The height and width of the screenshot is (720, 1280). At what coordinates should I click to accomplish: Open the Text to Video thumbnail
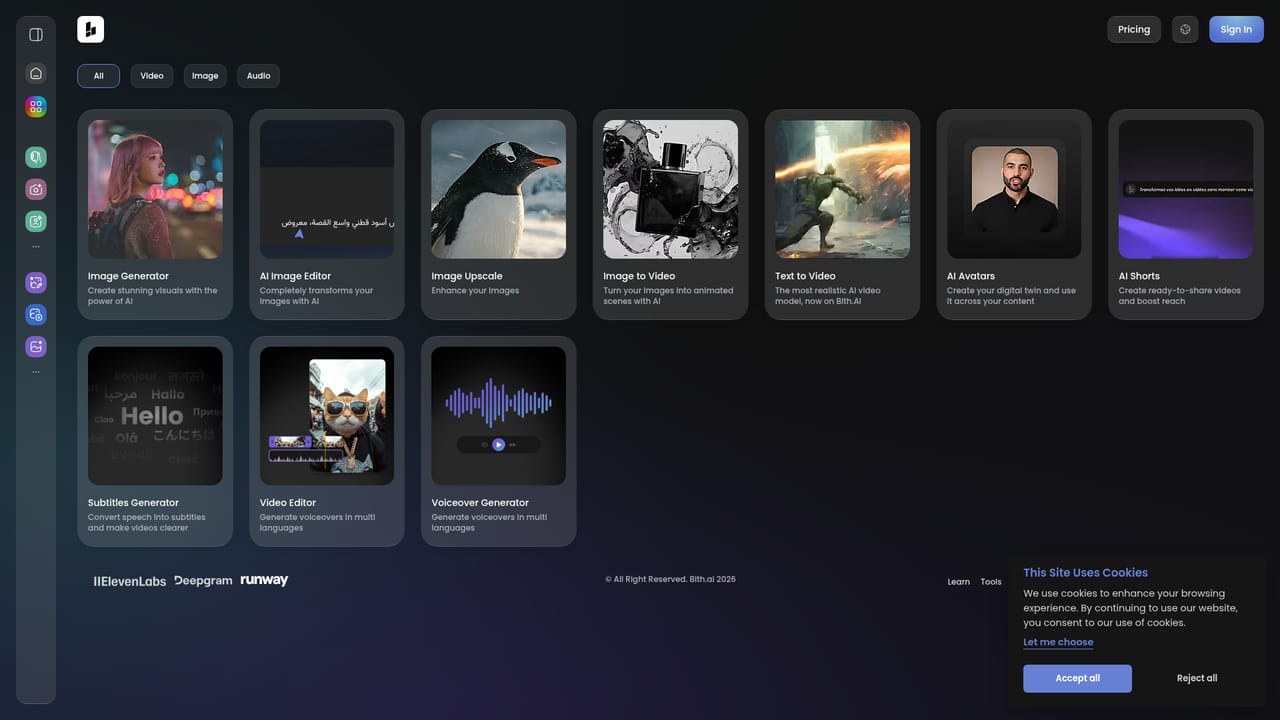tap(842, 189)
